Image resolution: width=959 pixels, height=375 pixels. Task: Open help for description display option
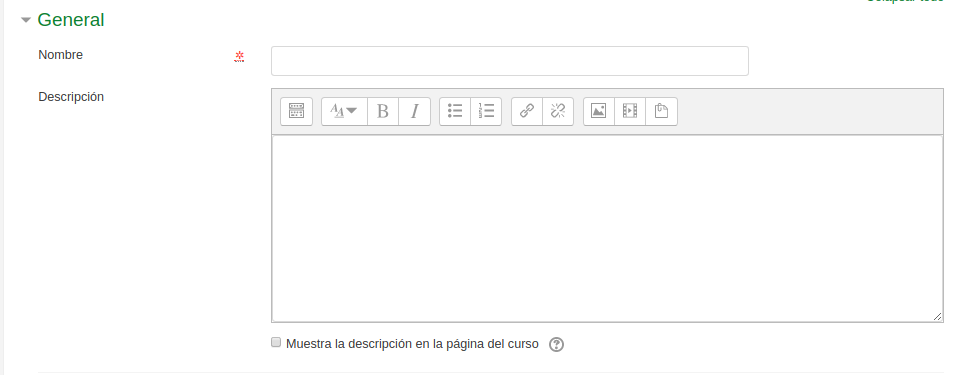[556, 344]
